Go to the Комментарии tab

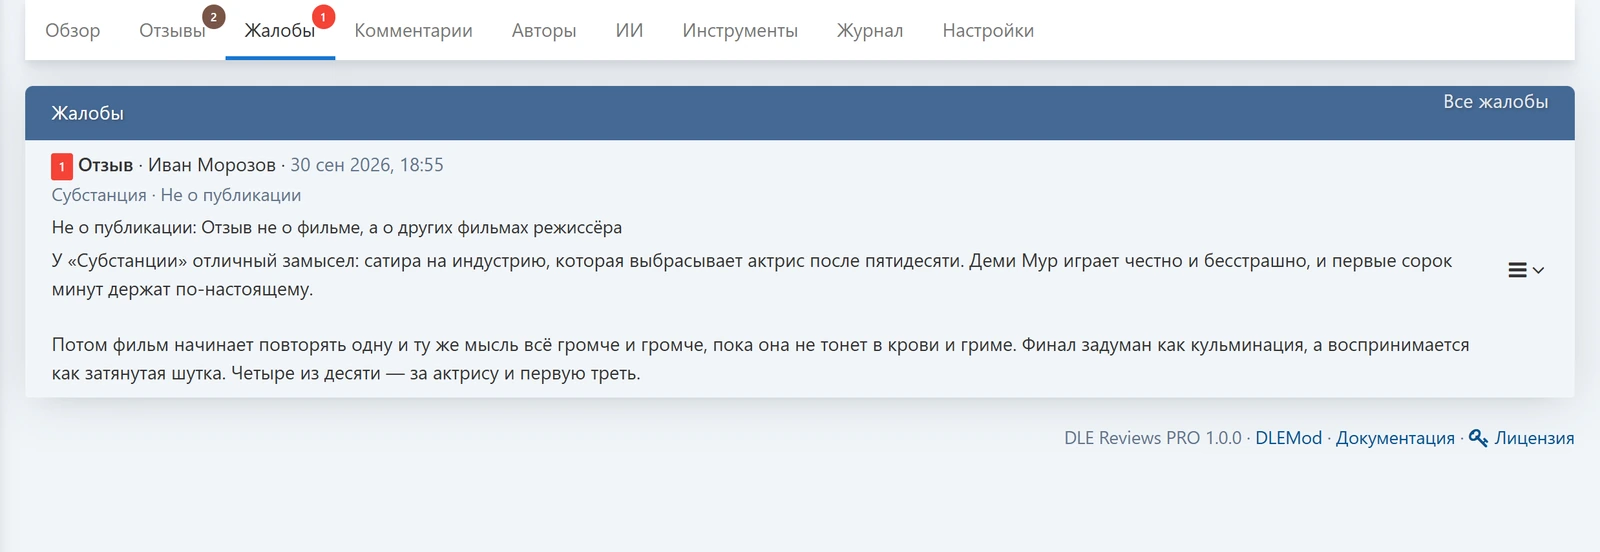click(413, 31)
